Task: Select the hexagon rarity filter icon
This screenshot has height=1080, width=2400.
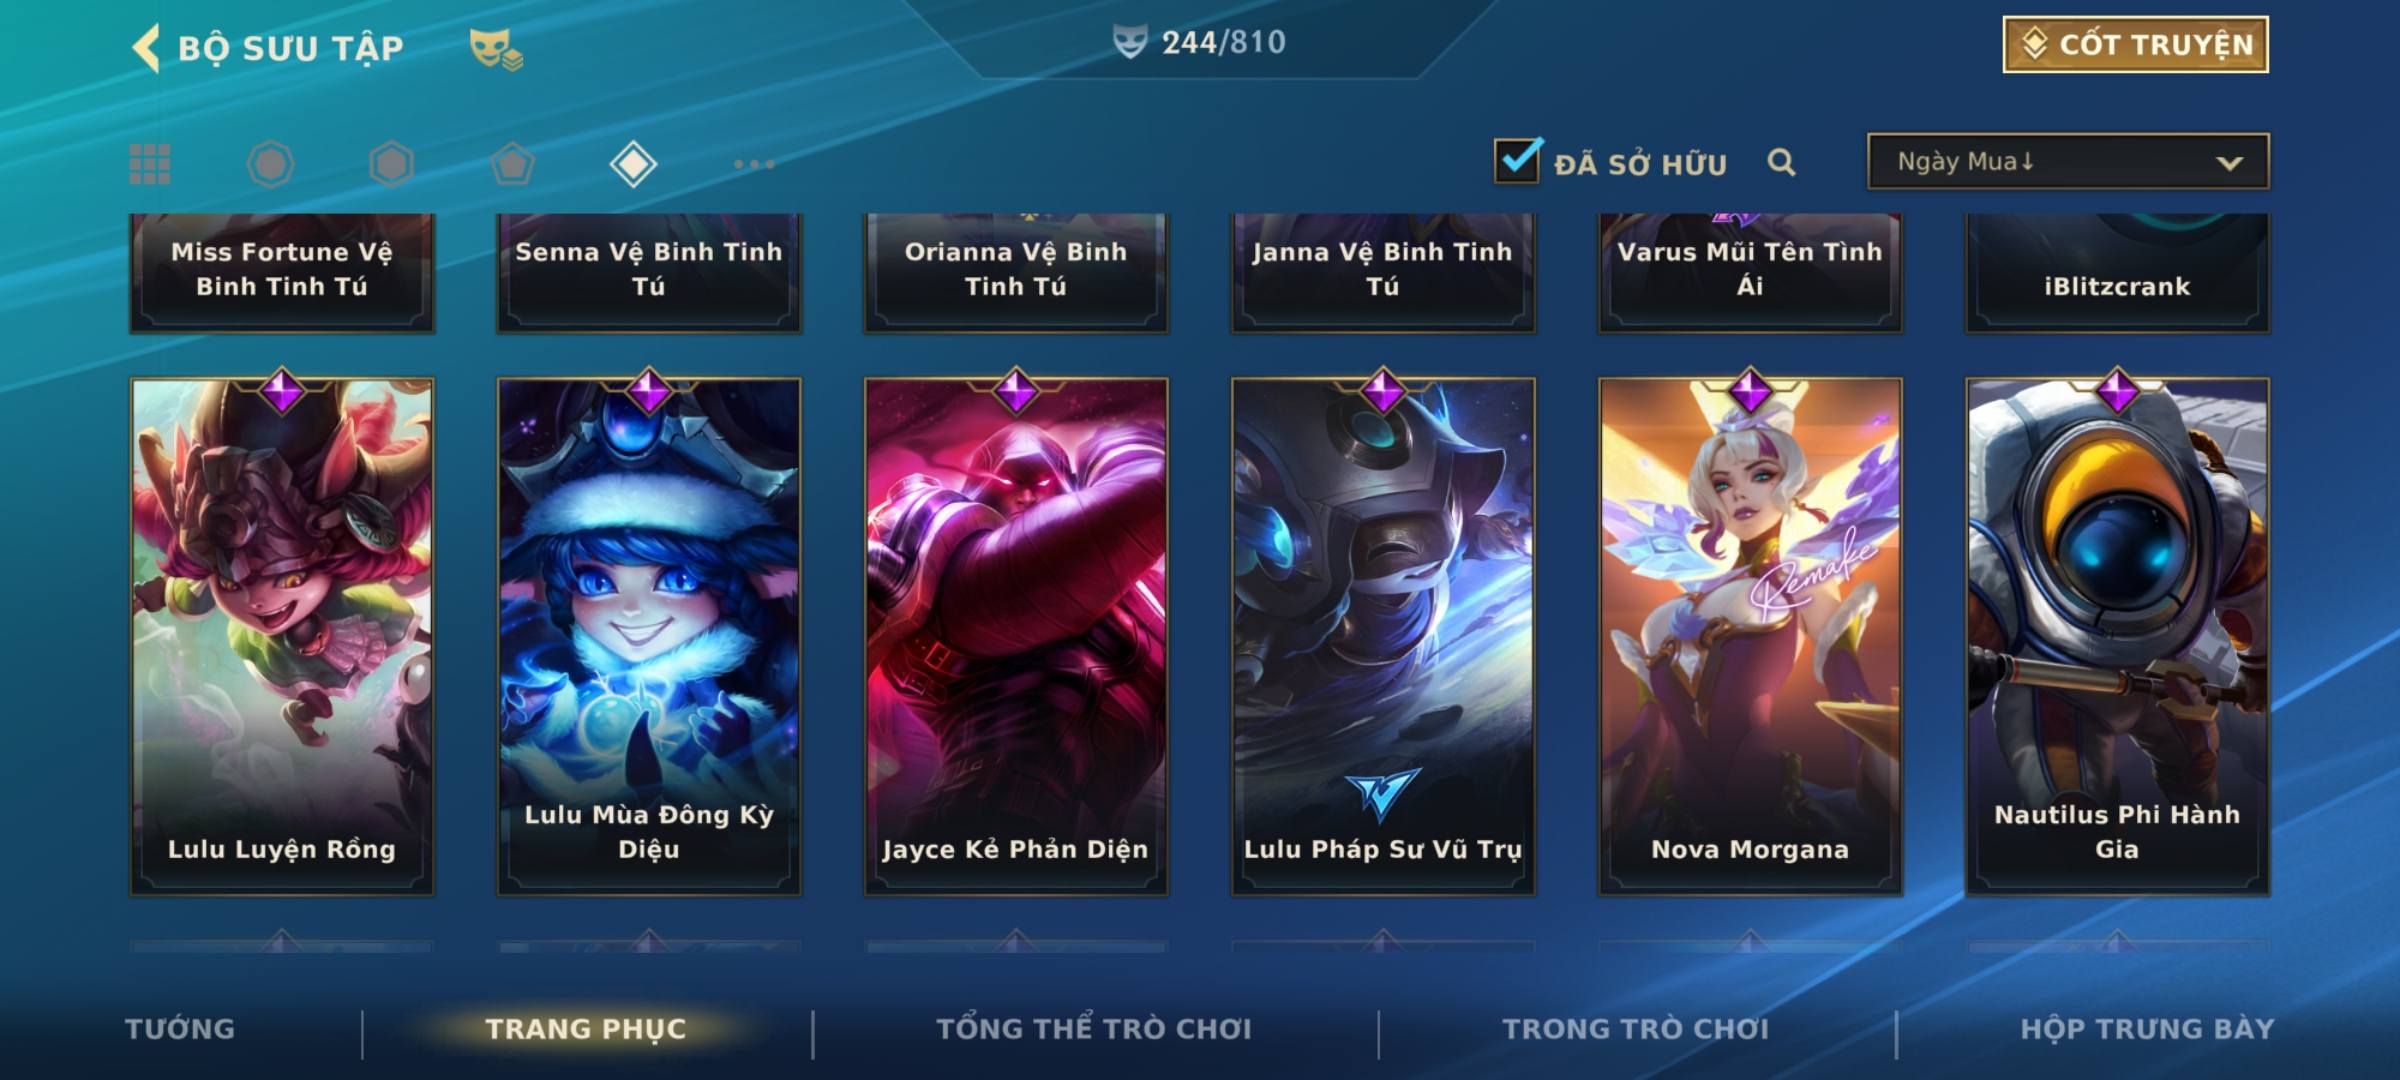Action: (x=391, y=164)
